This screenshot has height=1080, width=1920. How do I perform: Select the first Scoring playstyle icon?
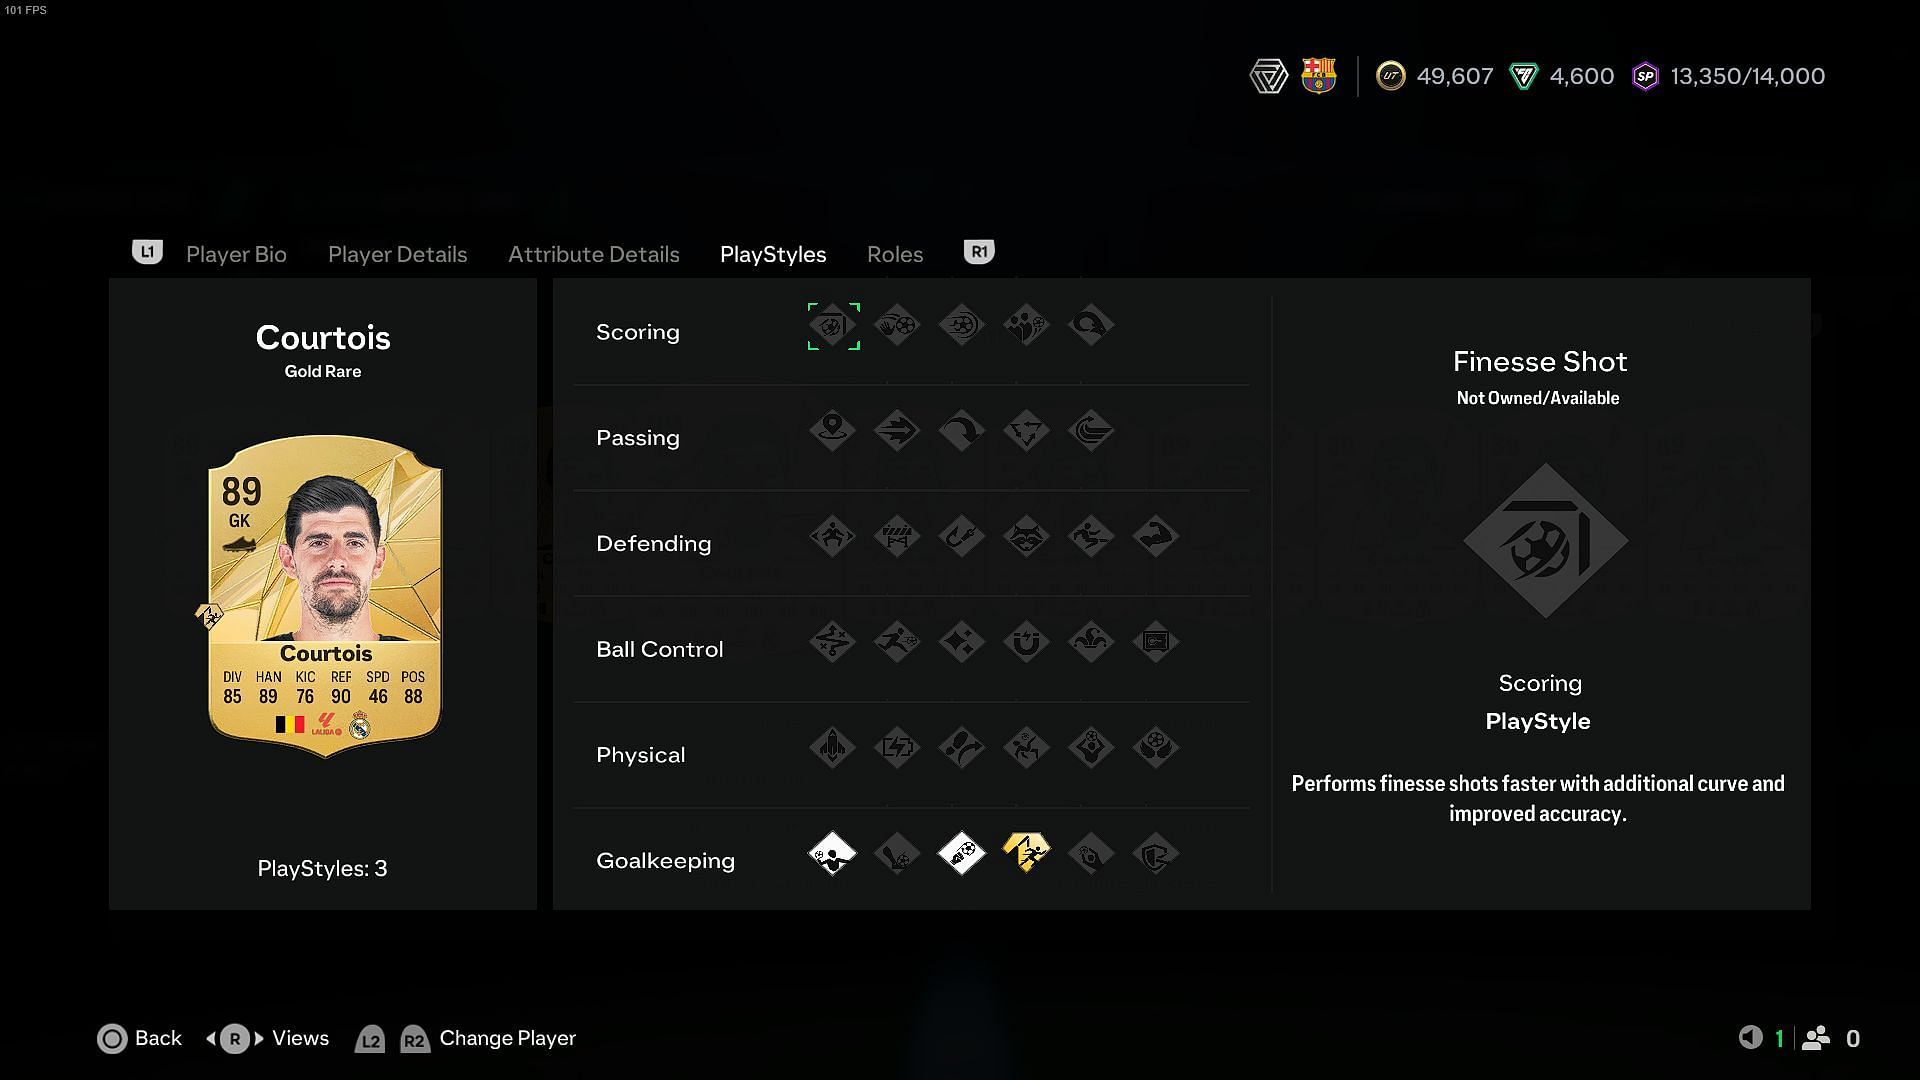point(832,326)
